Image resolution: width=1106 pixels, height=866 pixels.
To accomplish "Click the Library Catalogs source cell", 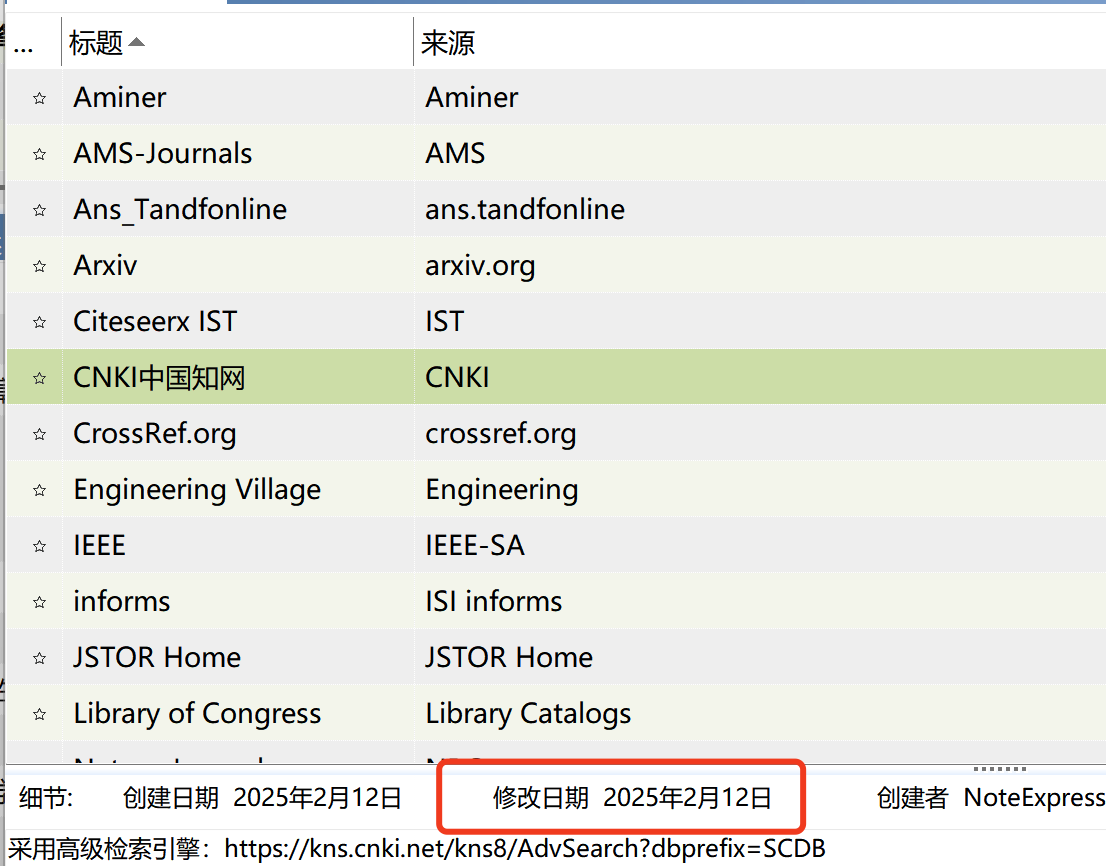I will [760, 714].
